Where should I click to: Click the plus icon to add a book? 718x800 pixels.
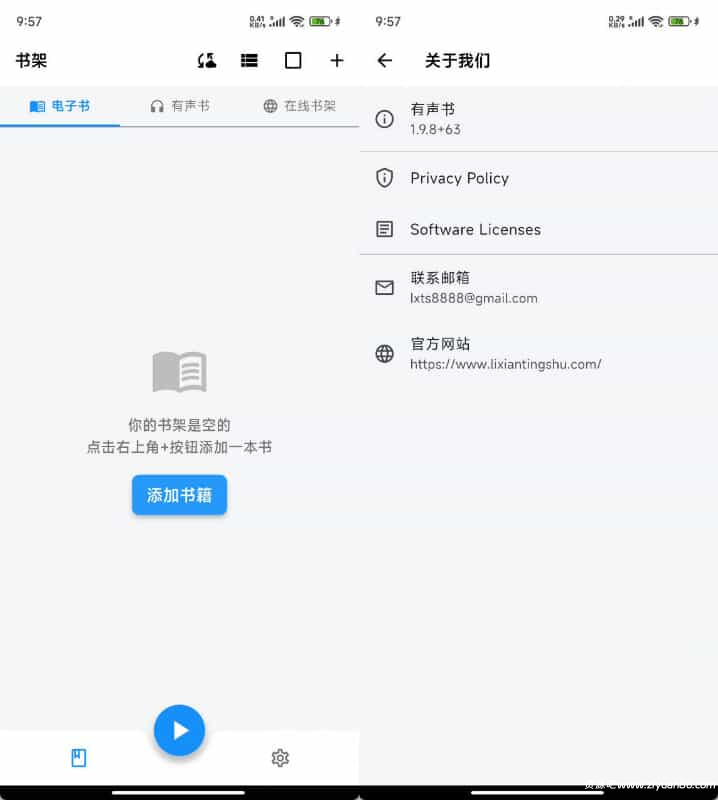337,61
